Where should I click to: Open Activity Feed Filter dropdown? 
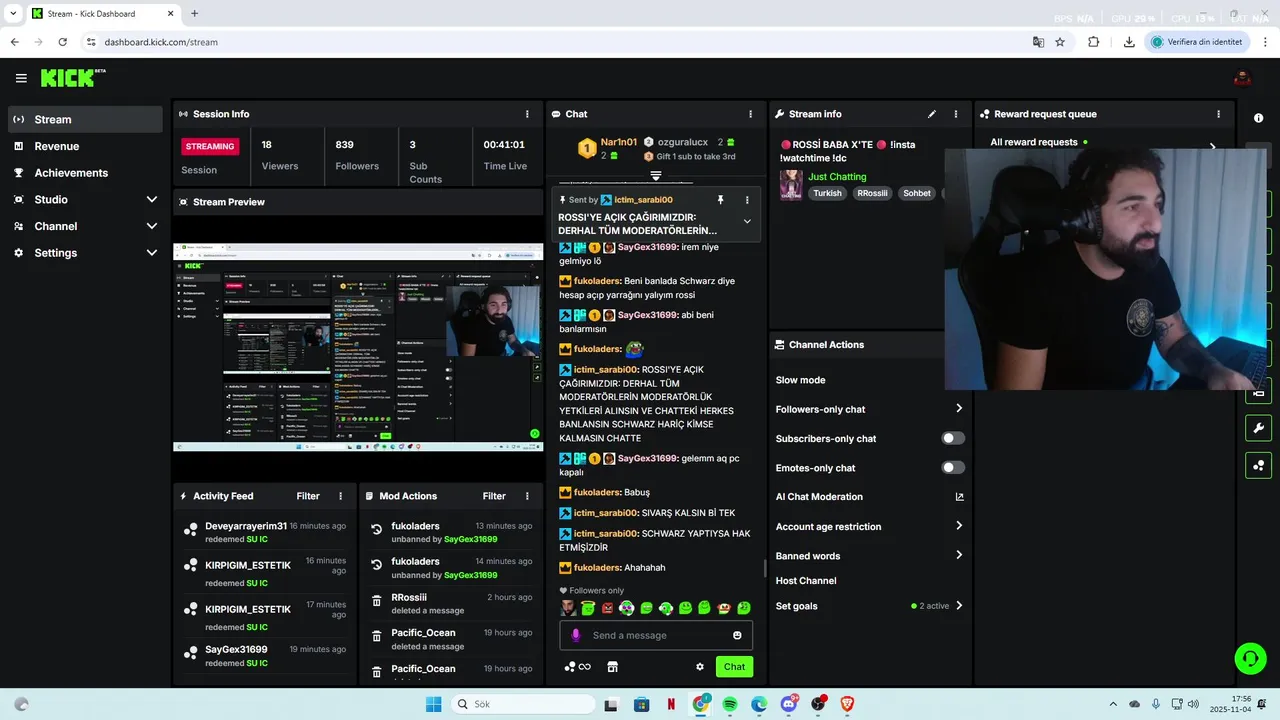click(x=308, y=496)
